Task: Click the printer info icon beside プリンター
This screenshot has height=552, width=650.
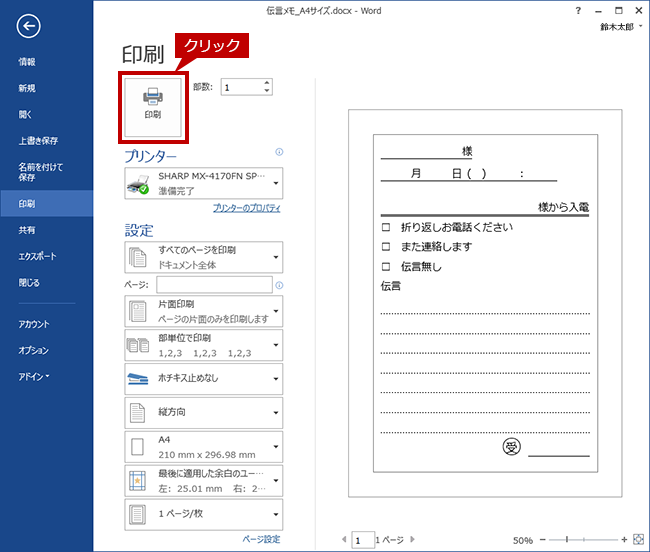Action: coord(279,152)
